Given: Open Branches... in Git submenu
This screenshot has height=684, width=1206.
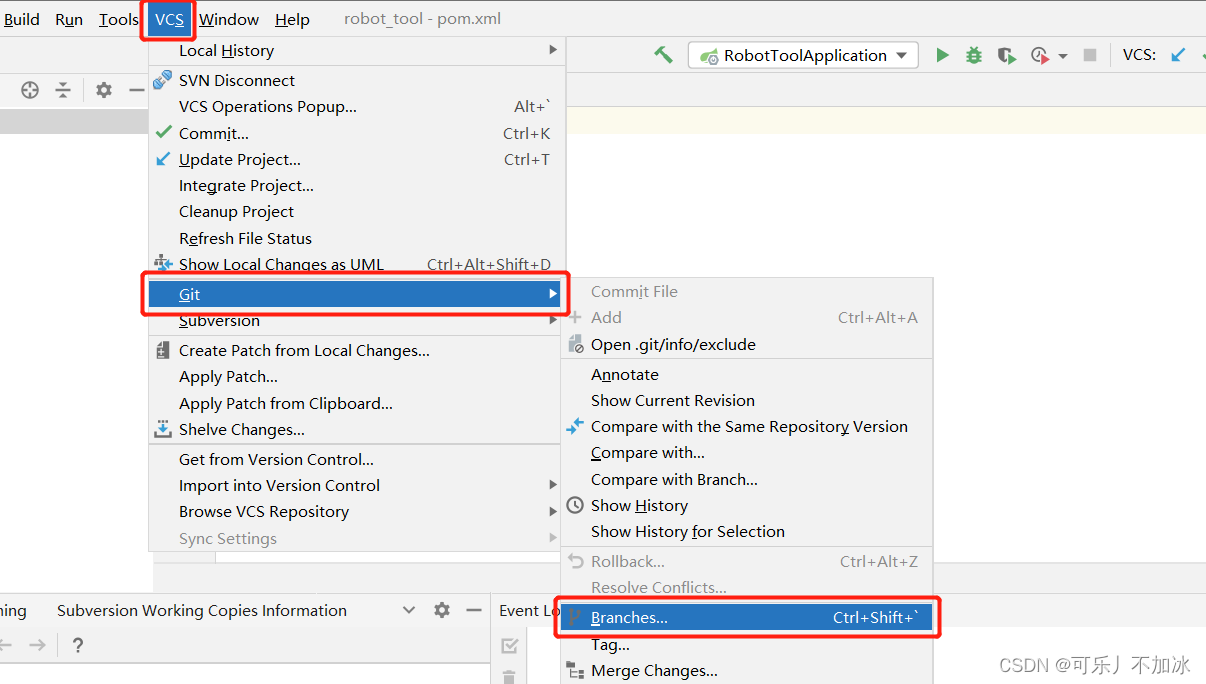Looking at the screenshot, I should (x=747, y=617).
